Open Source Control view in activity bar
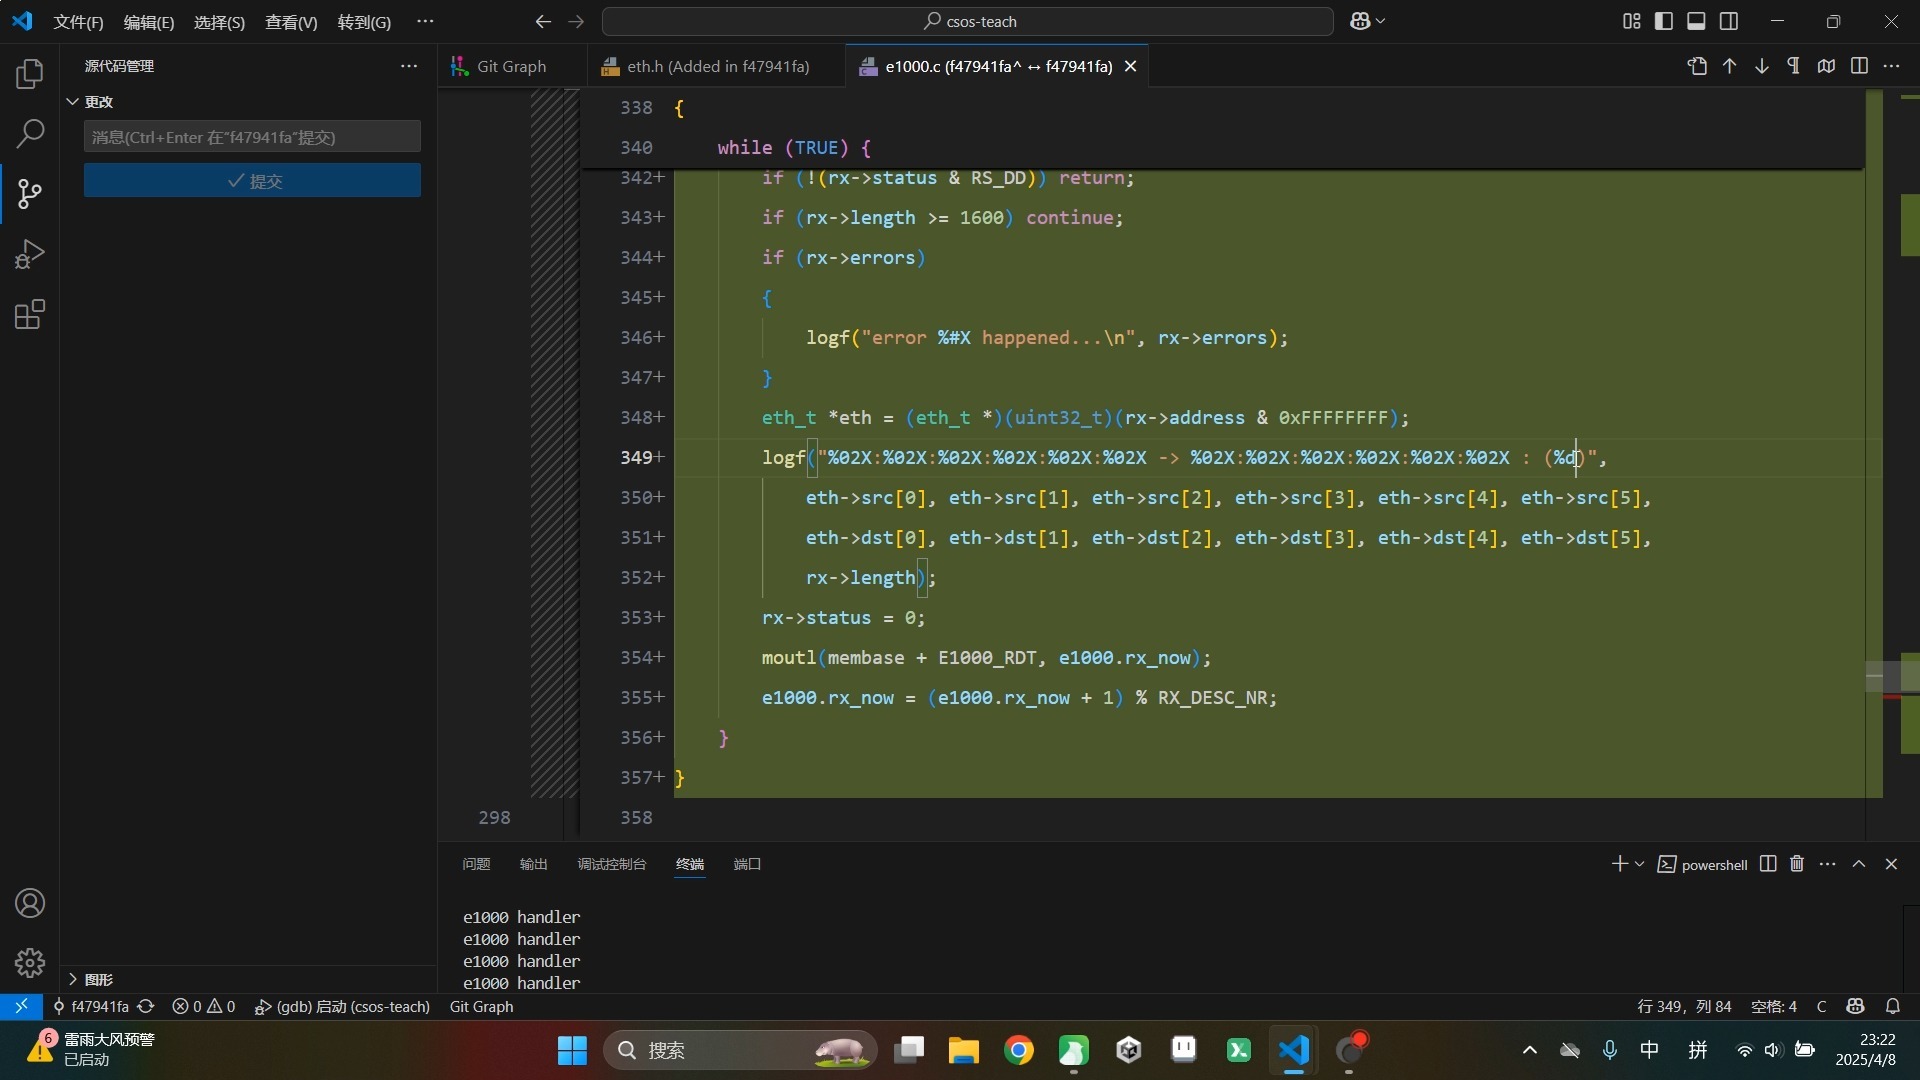Image resolution: width=1920 pixels, height=1080 pixels. coord(30,193)
